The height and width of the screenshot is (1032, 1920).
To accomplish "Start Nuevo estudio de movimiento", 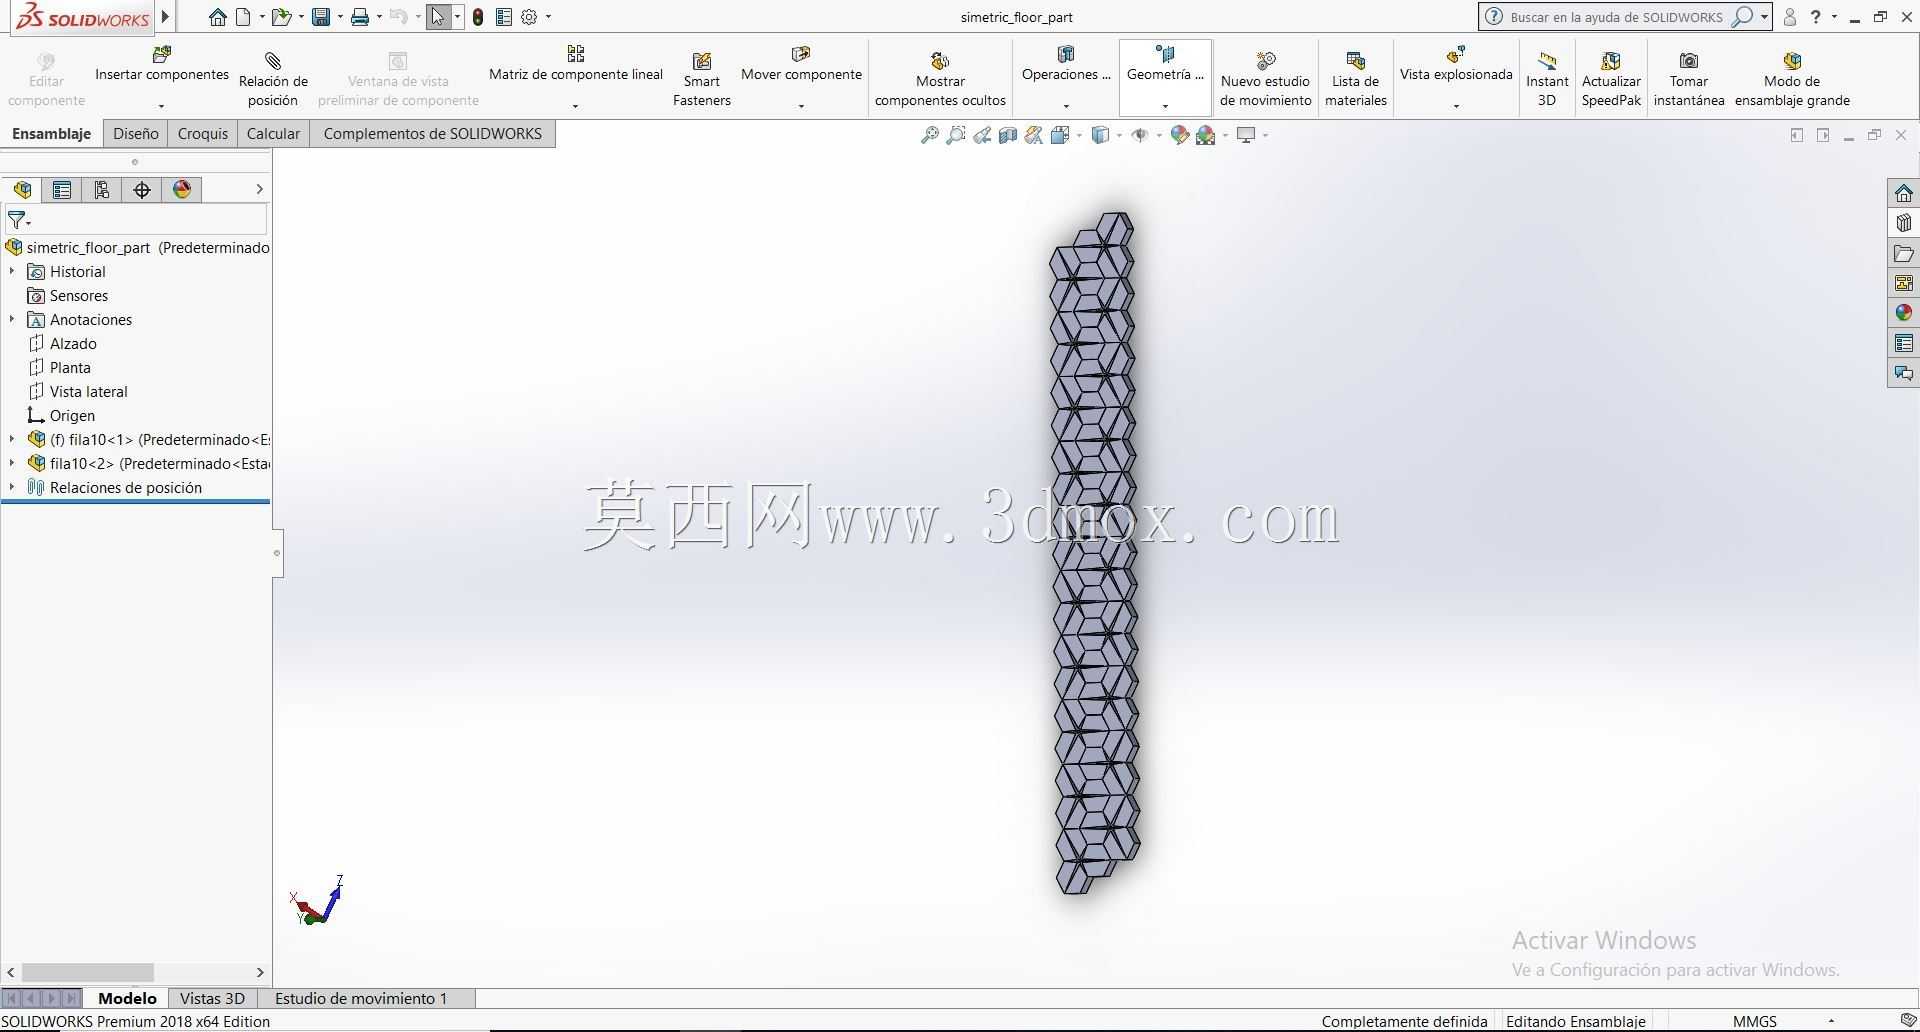I will click(x=1265, y=77).
